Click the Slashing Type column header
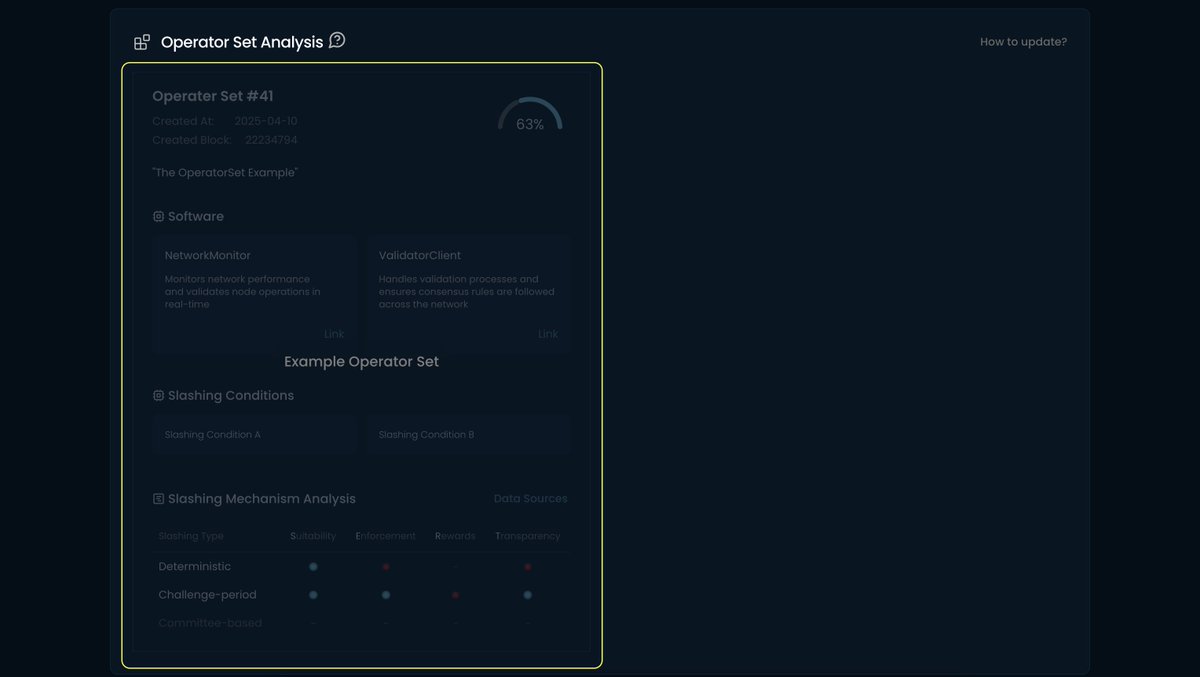This screenshot has width=1200, height=677. pyautogui.click(x=191, y=536)
